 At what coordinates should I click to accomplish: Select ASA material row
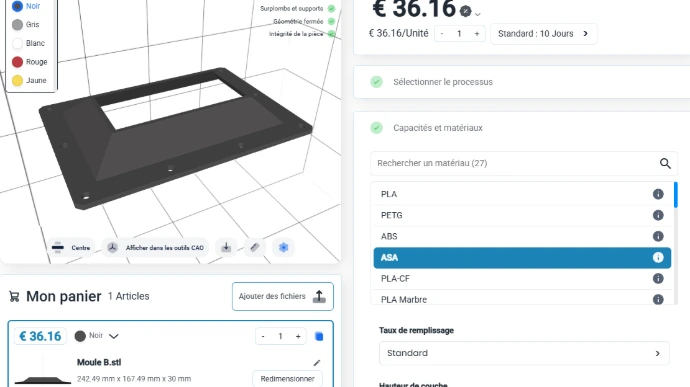pyautogui.click(x=522, y=258)
